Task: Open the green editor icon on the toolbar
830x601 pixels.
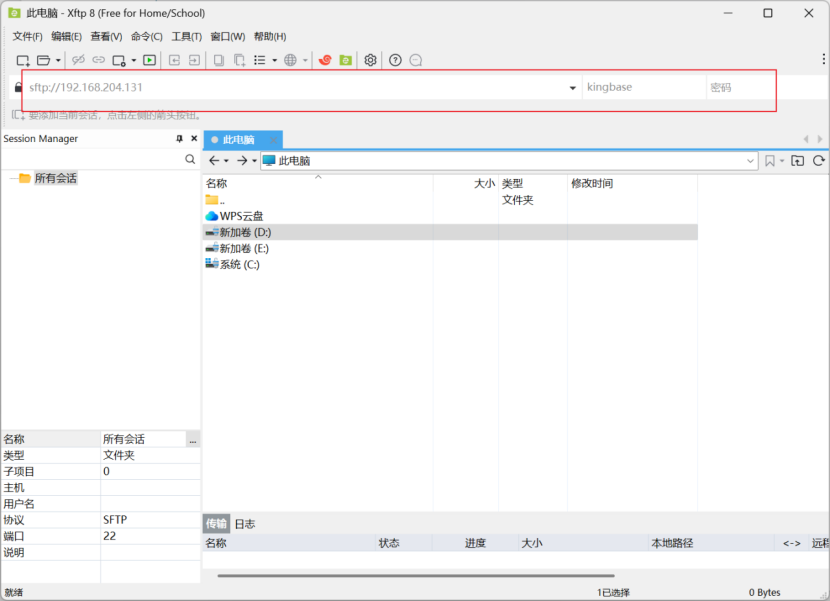Action: coord(346,60)
